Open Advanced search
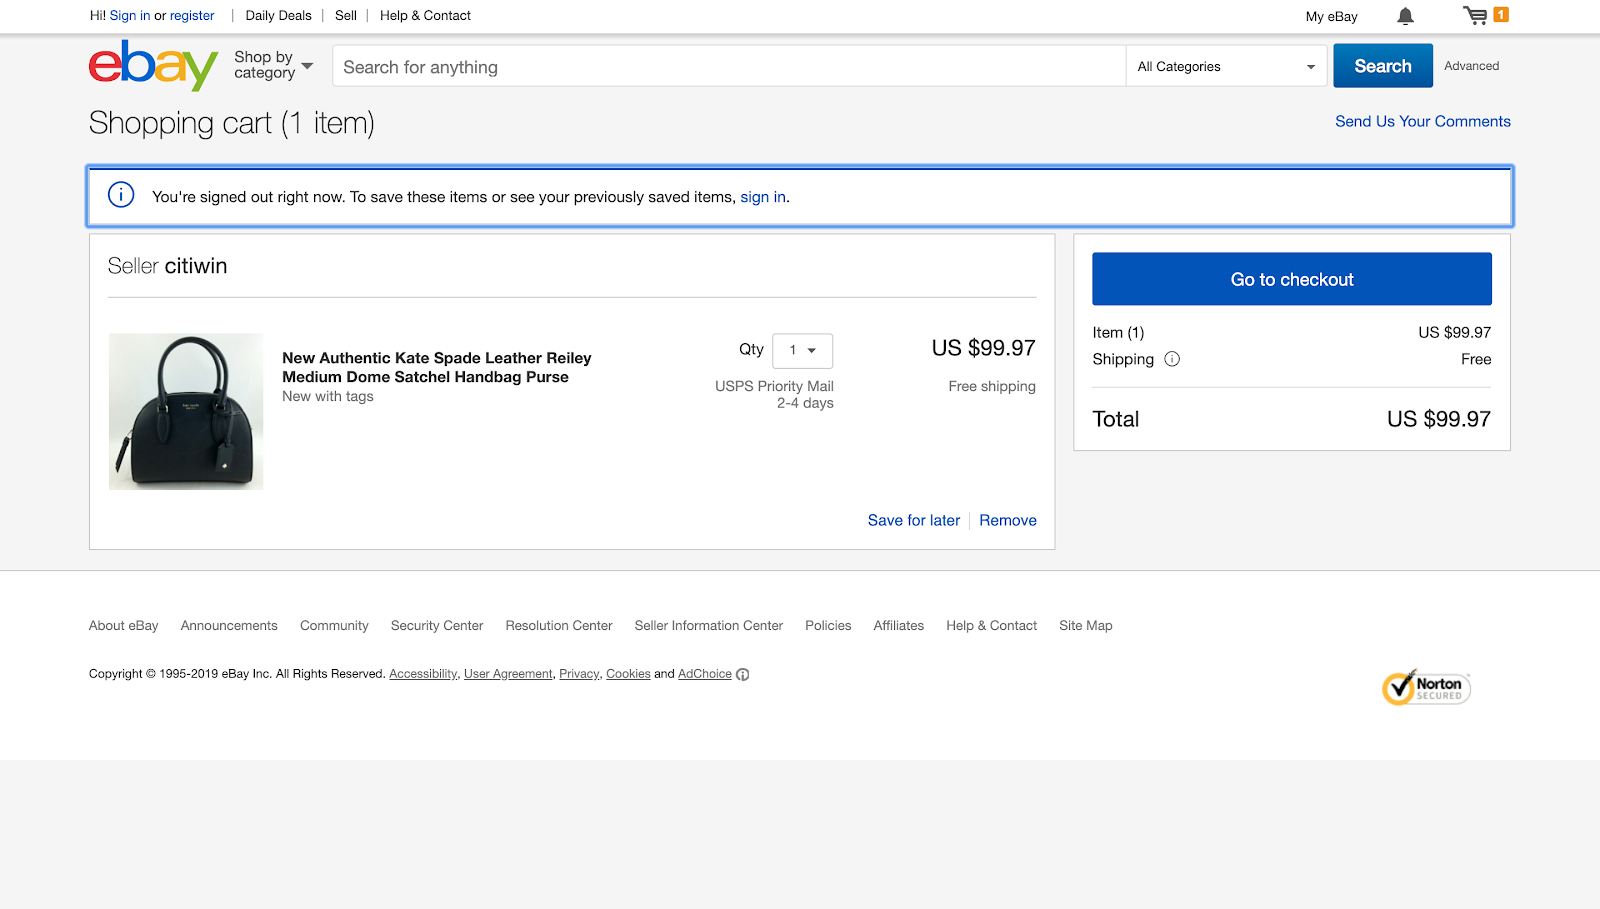1600x909 pixels. (1471, 66)
